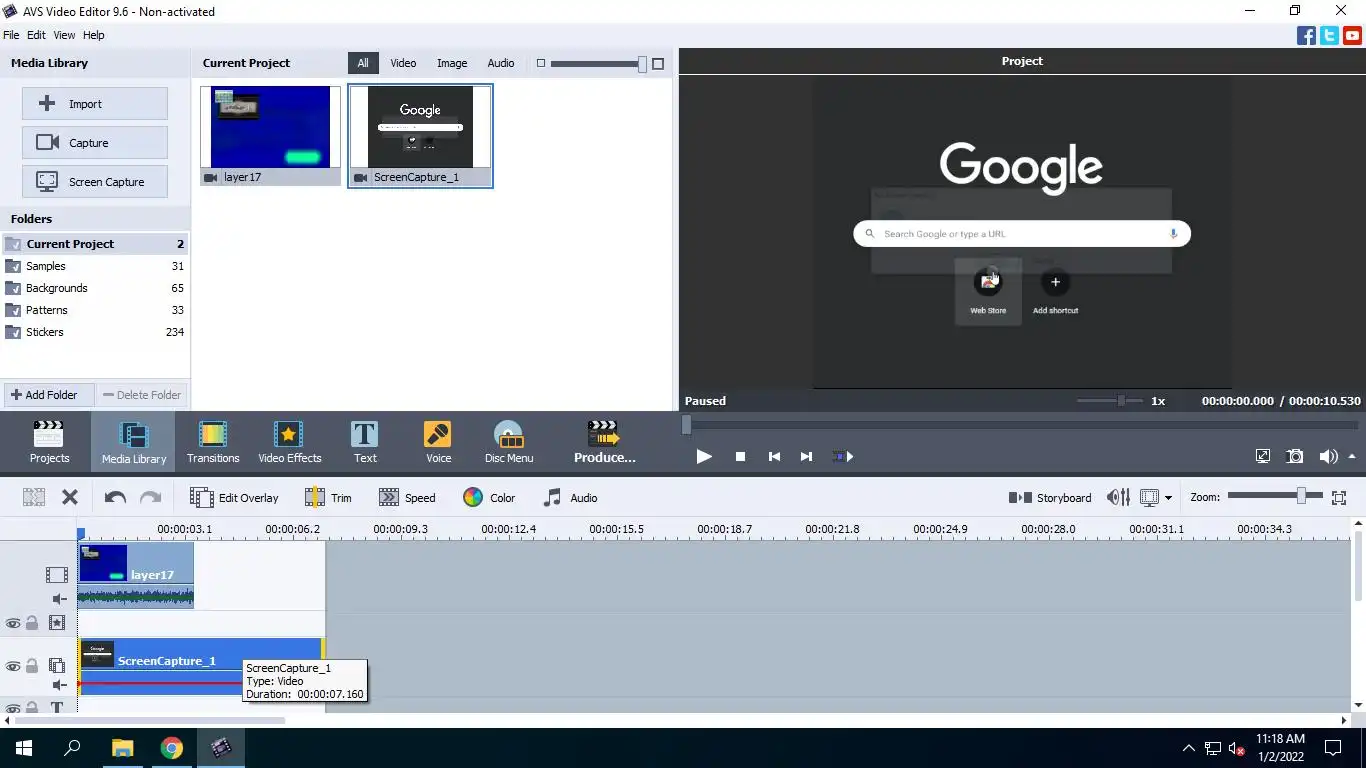Click the effects track star icon
The image size is (1366, 768).
tap(57, 623)
